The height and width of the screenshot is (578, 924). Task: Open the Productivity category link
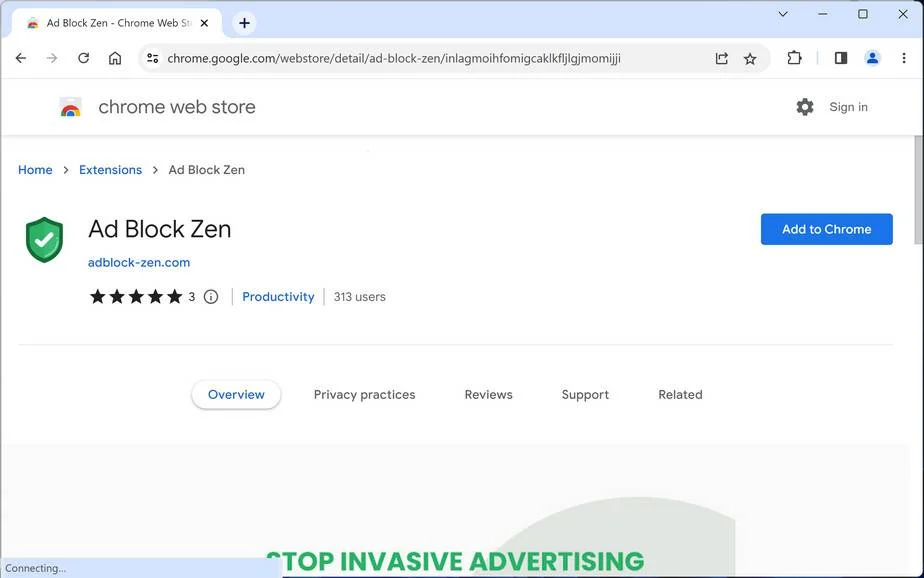(x=278, y=296)
